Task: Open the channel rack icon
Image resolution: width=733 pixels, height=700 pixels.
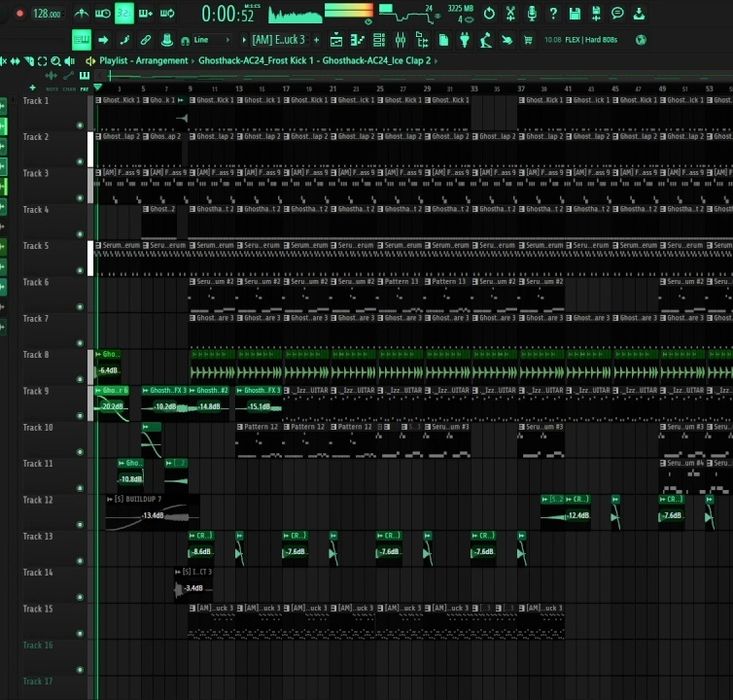Action: pos(379,40)
